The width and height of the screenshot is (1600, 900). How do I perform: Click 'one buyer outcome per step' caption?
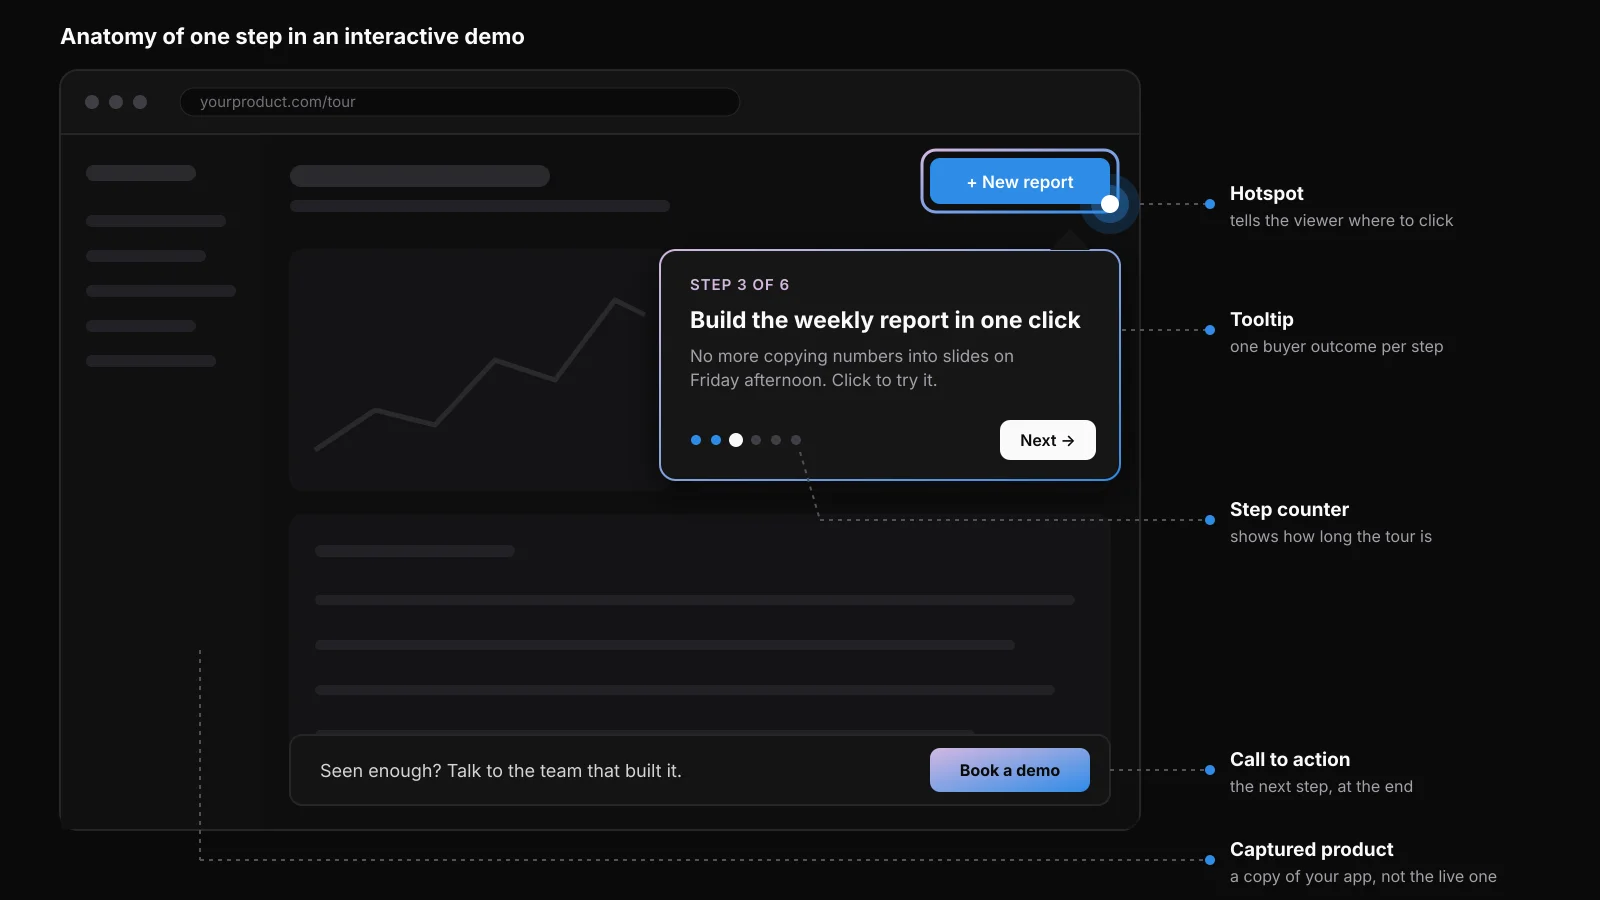coord(1336,346)
